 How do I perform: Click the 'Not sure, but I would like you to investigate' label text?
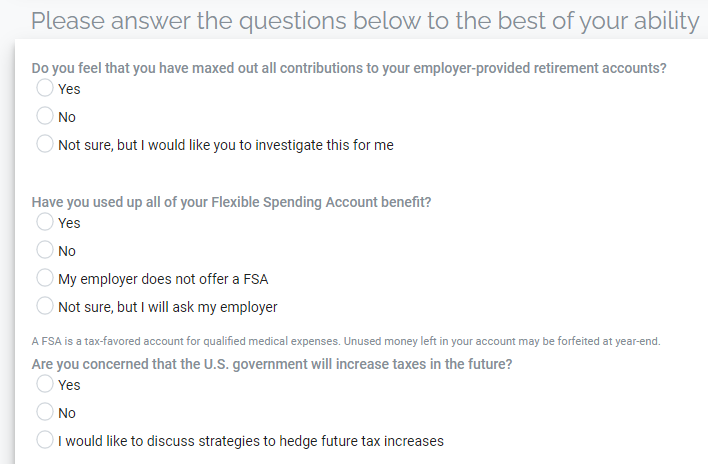[226, 145]
